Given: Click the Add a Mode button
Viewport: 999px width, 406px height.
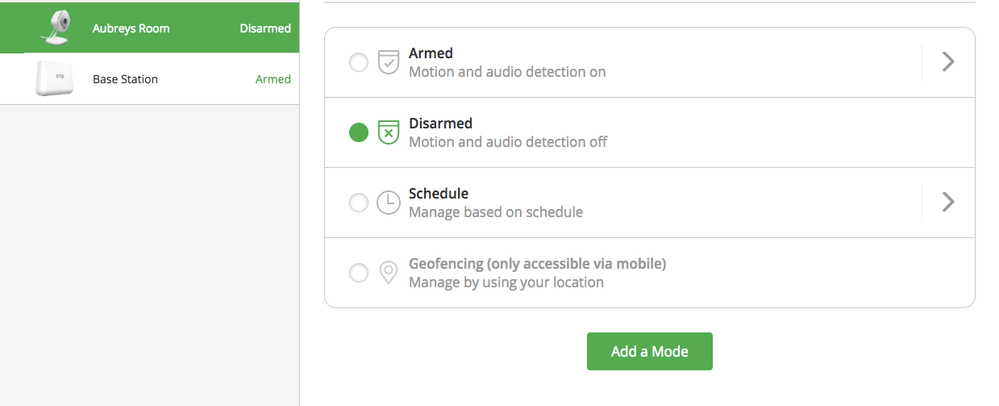Looking at the screenshot, I should (650, 351).
